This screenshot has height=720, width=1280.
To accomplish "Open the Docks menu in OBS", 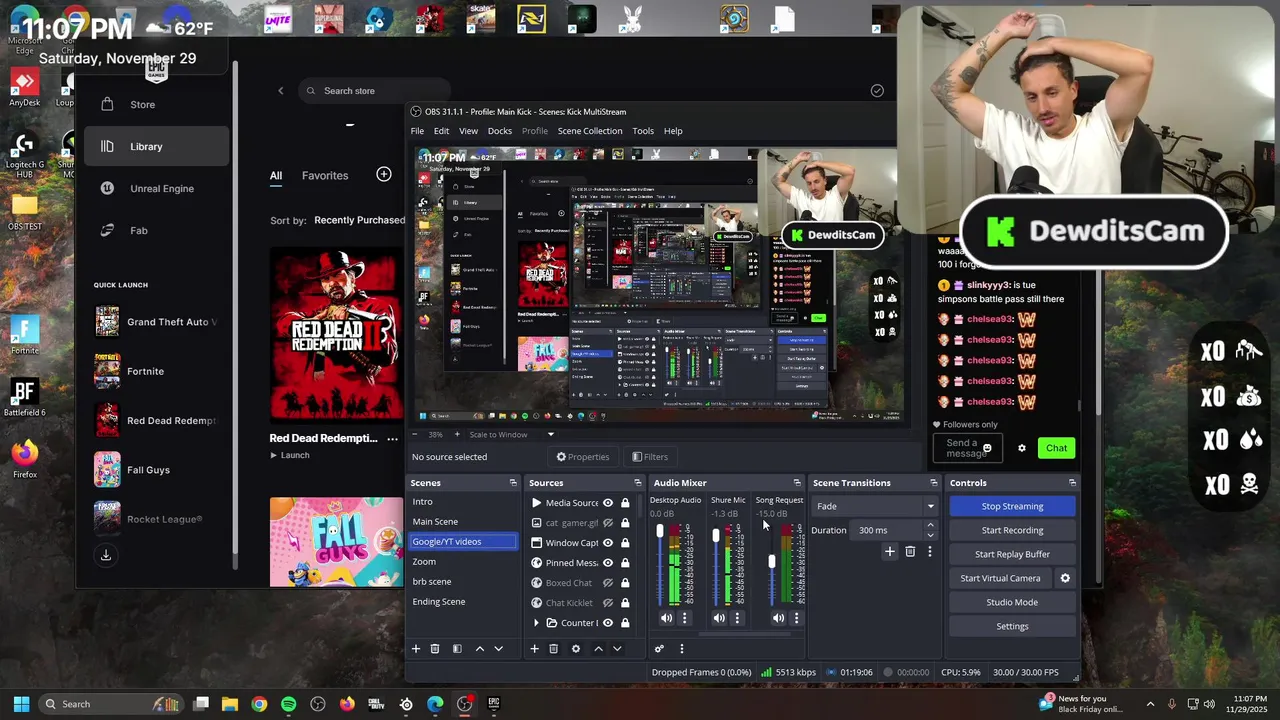I will tap(499, 131).
